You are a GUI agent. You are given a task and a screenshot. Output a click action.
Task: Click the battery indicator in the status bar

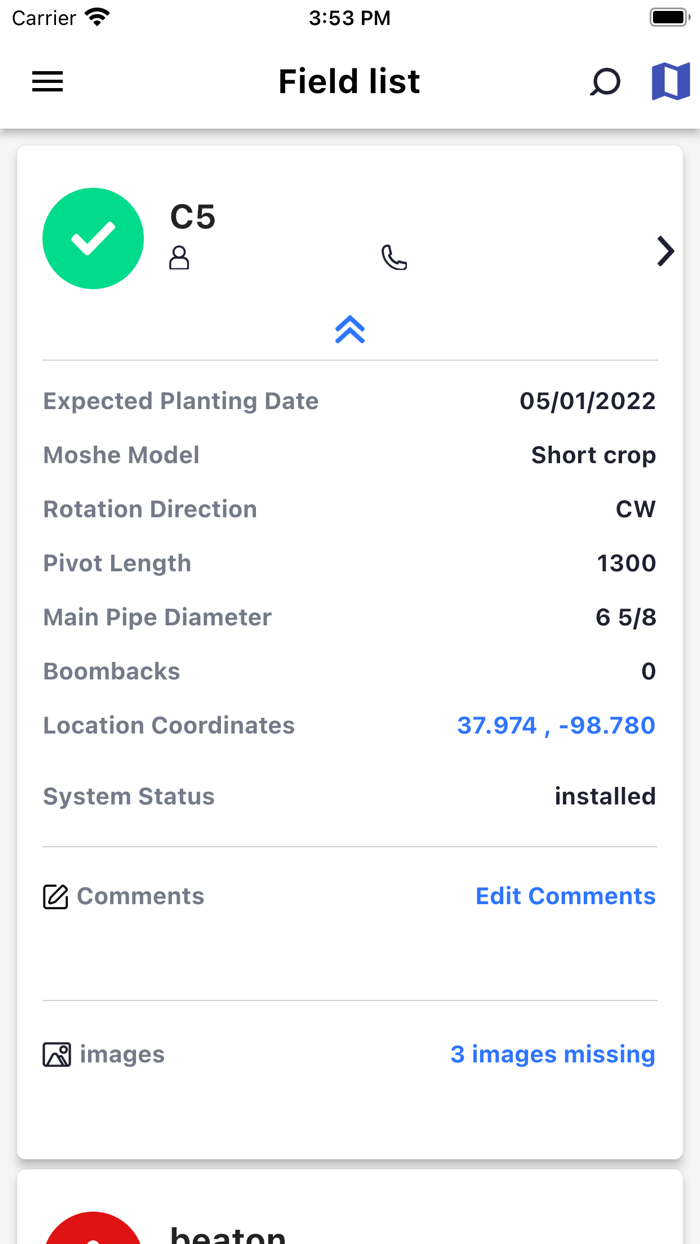click(x=668, y=16)
